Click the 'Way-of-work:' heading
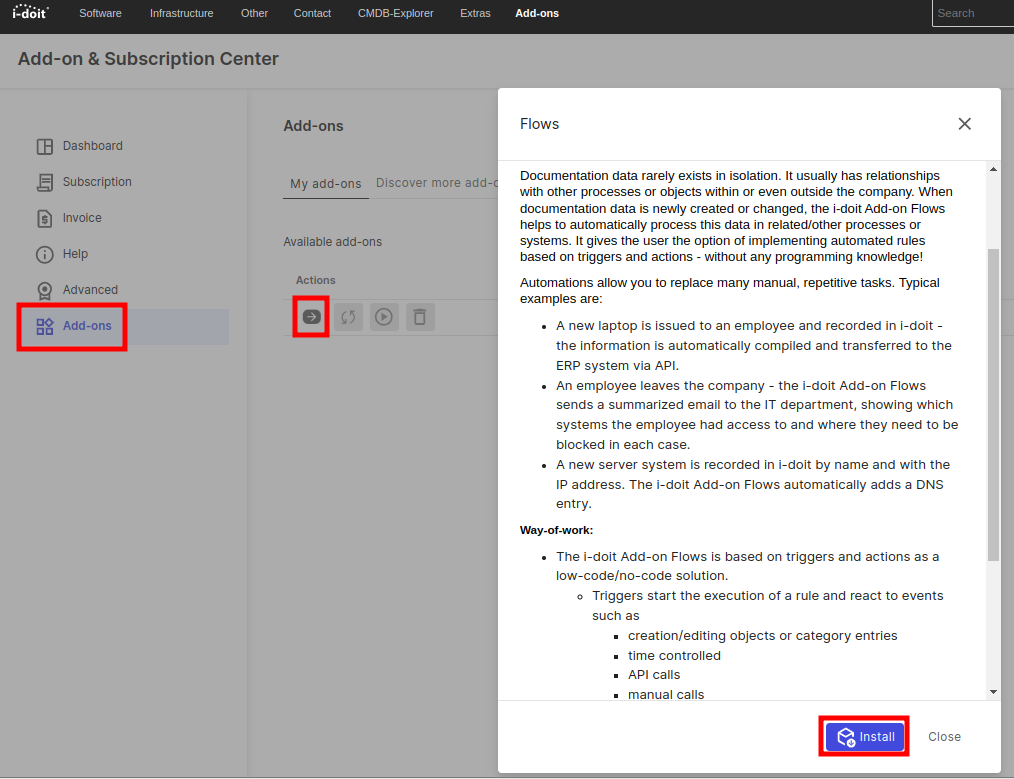Image resolution: width=1014 pixels, height=779 pixels. (556, 530)
